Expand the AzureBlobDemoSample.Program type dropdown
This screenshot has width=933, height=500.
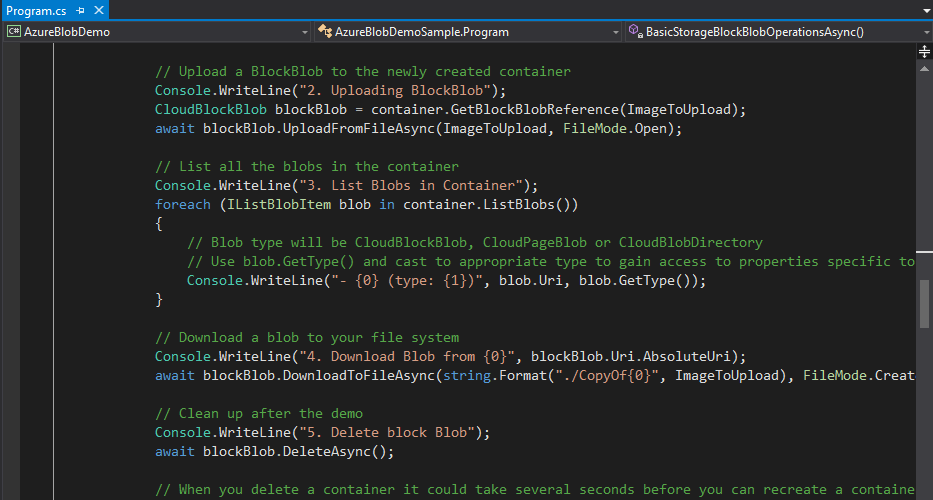[x=615, y=31]
